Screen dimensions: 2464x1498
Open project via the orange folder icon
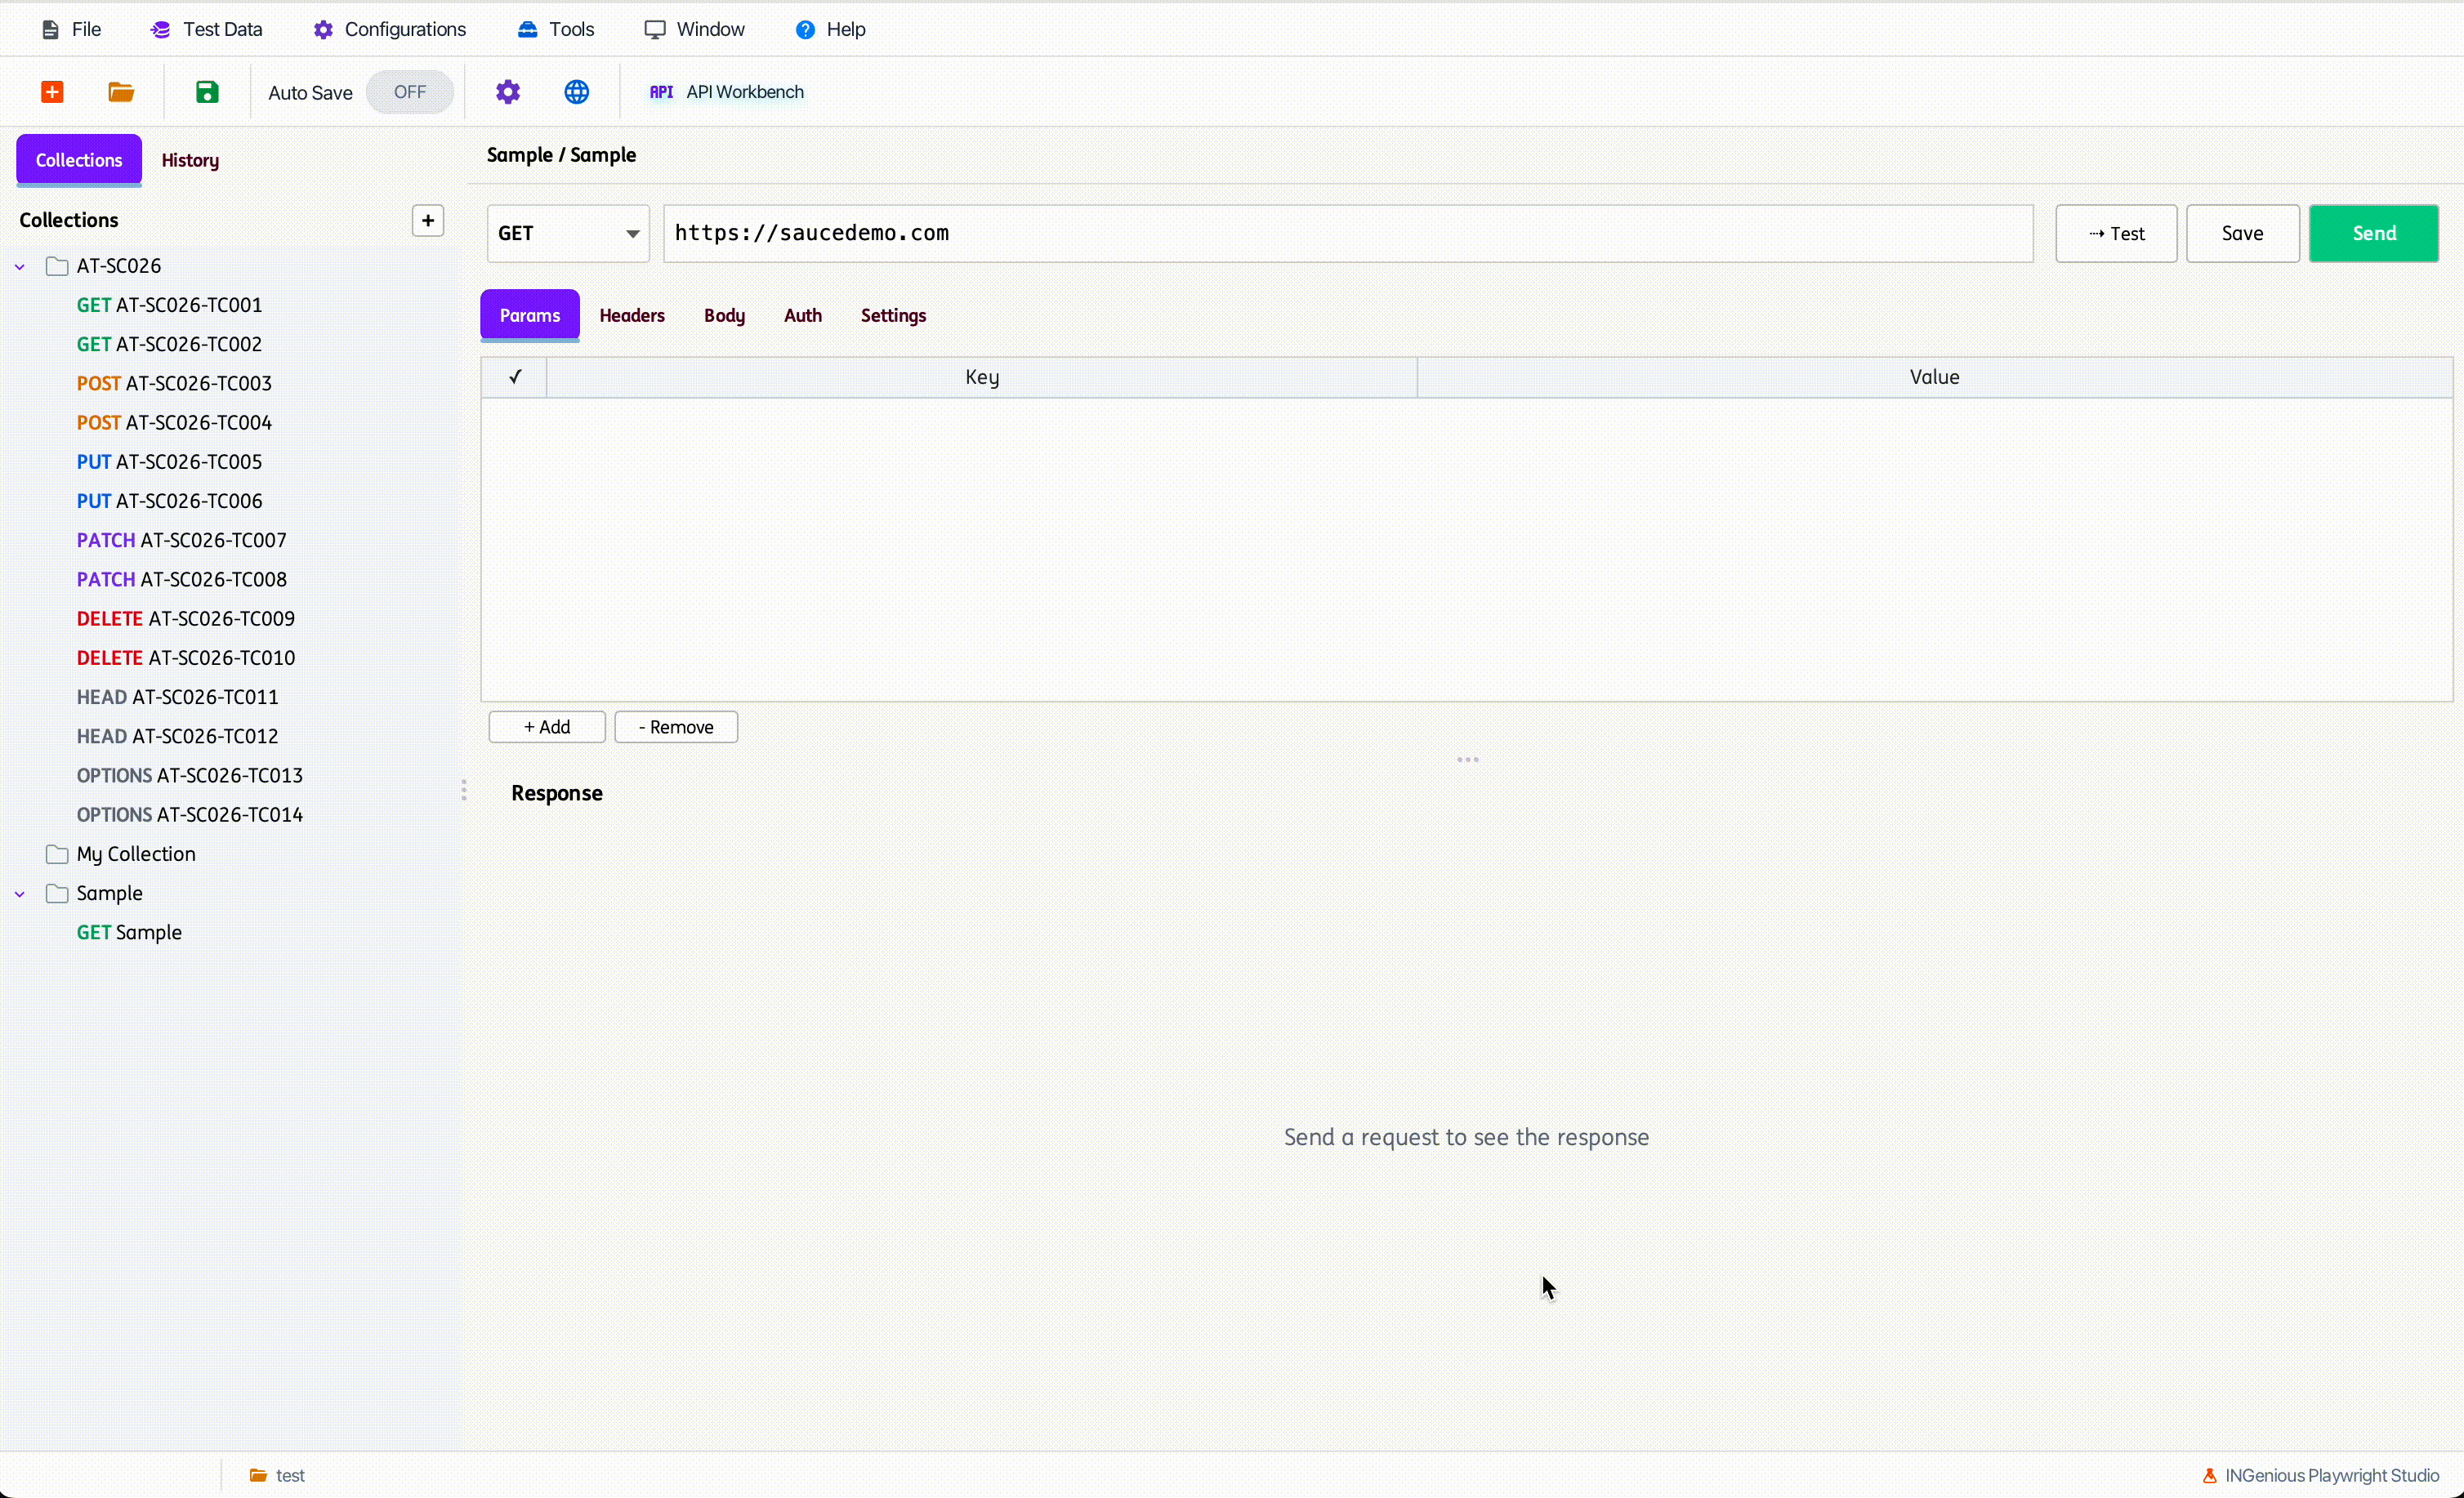click(121, 92)
